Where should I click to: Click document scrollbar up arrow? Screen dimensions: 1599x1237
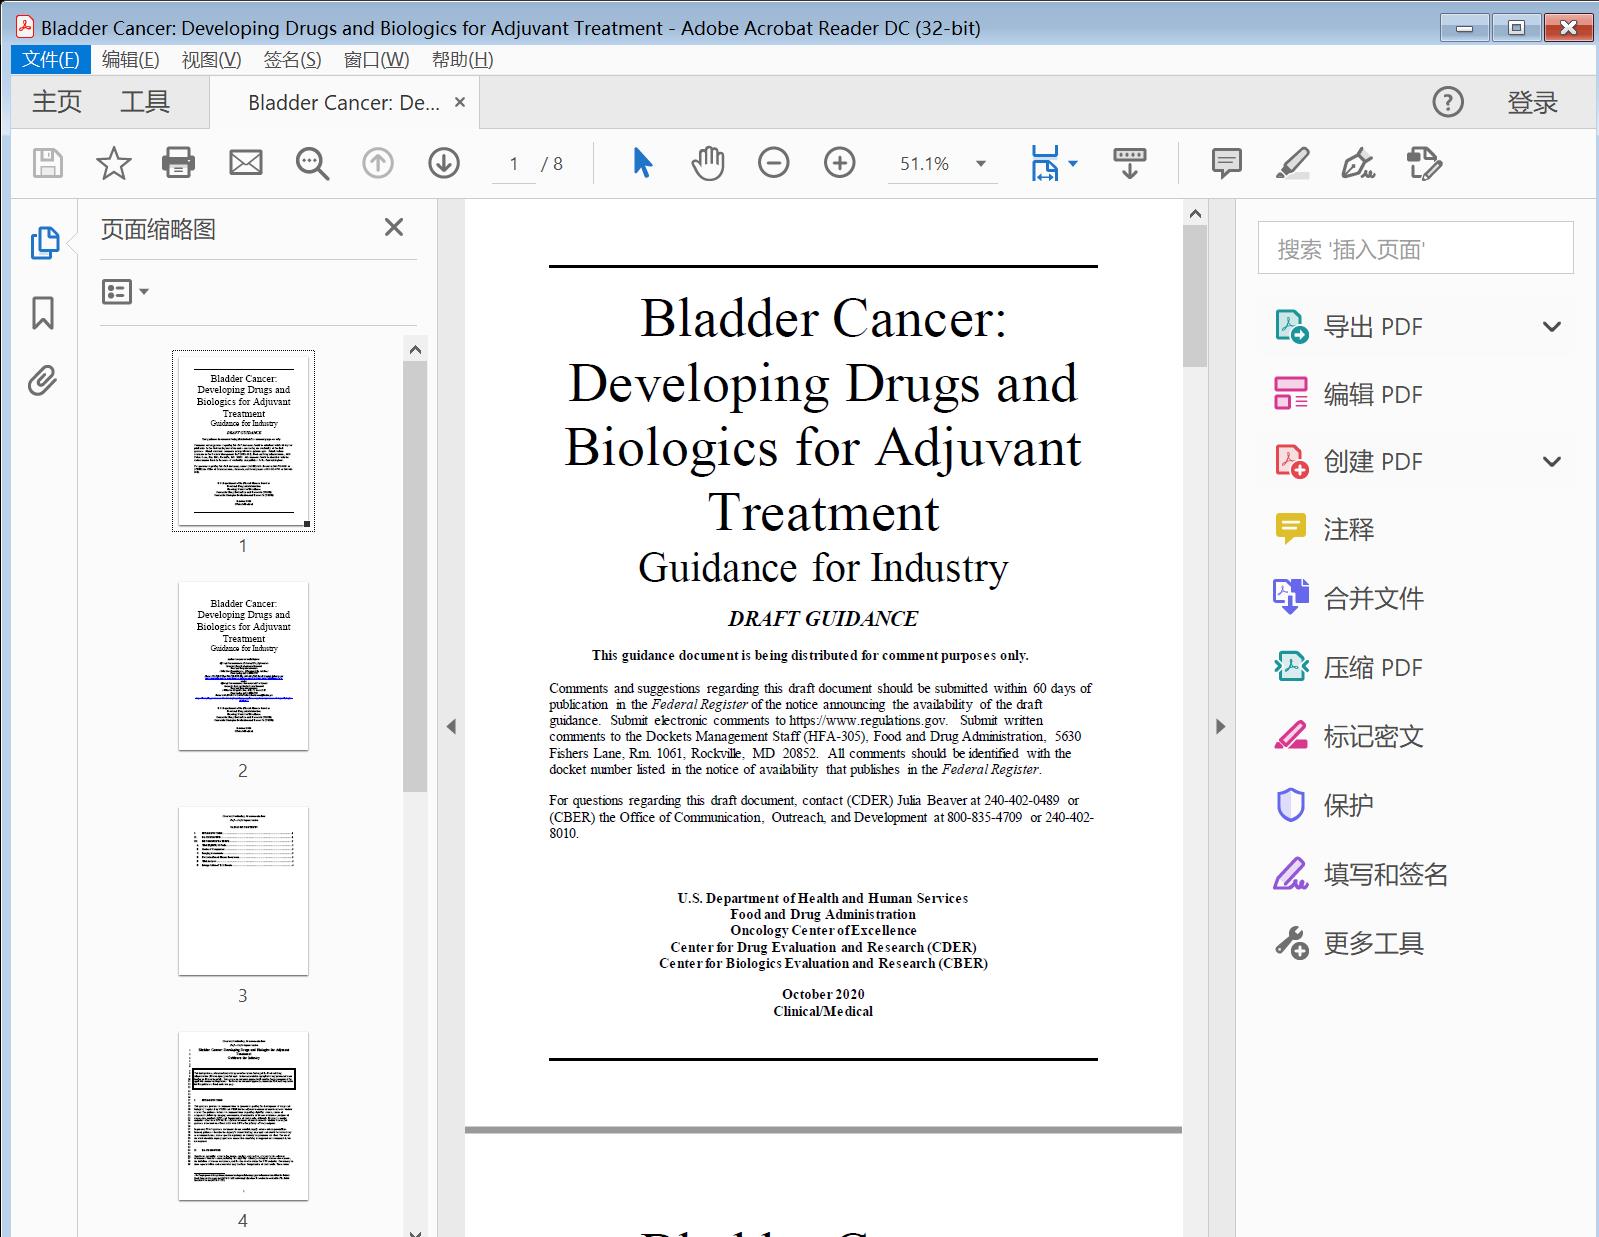pos(1195,213)
